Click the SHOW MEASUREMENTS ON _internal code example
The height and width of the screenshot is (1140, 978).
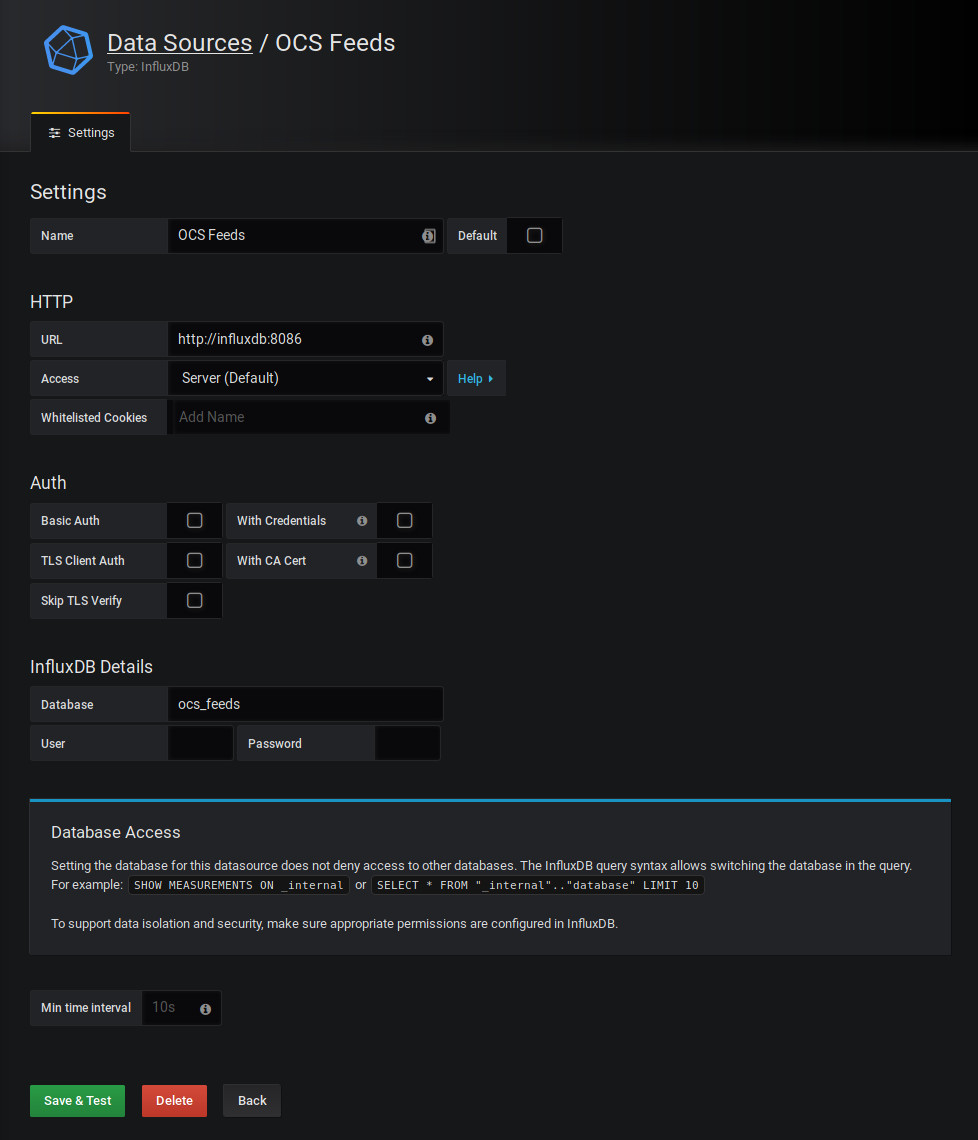[x=239, y=886]
